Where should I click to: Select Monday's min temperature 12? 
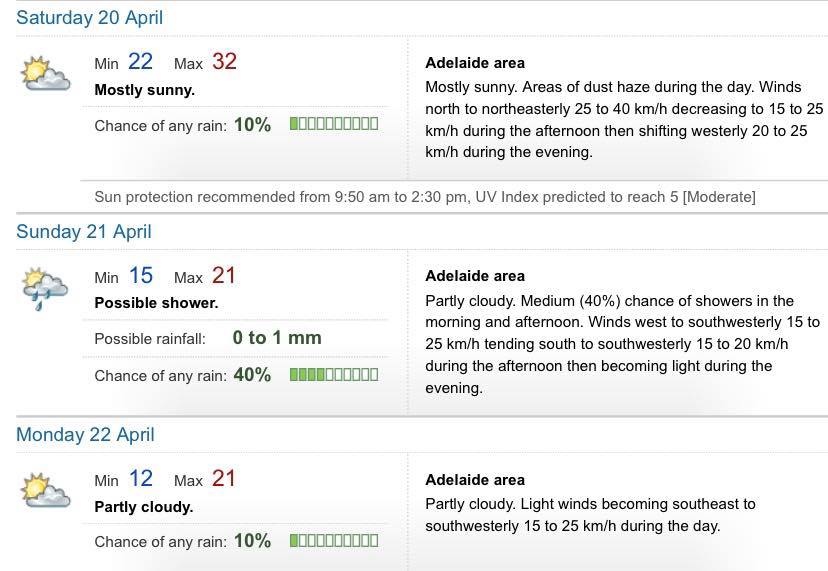click(140, 479)
